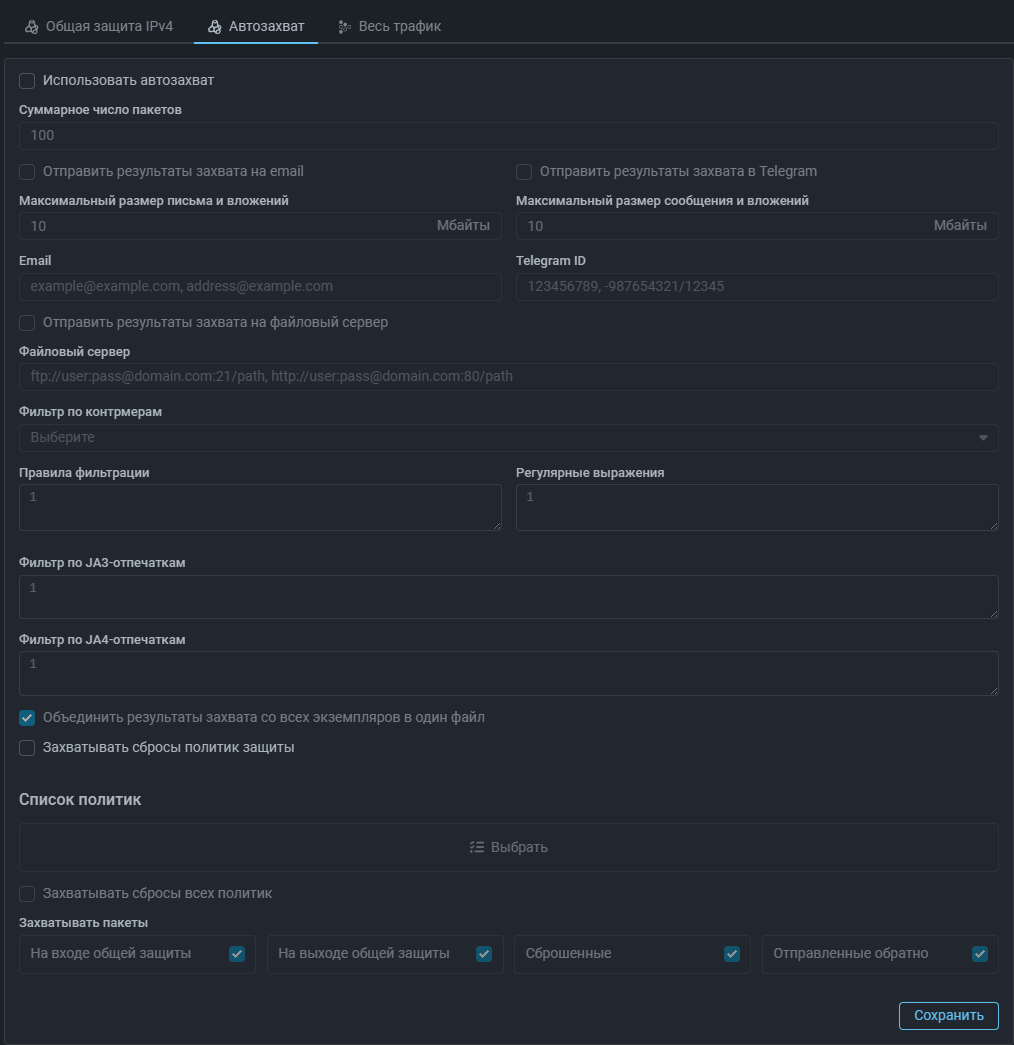Image resolution: width=1014 pixels, height=1045 pixels.
Task: Click the dropdown arrow of the countermeasures filter
Action: click(983, 438)
